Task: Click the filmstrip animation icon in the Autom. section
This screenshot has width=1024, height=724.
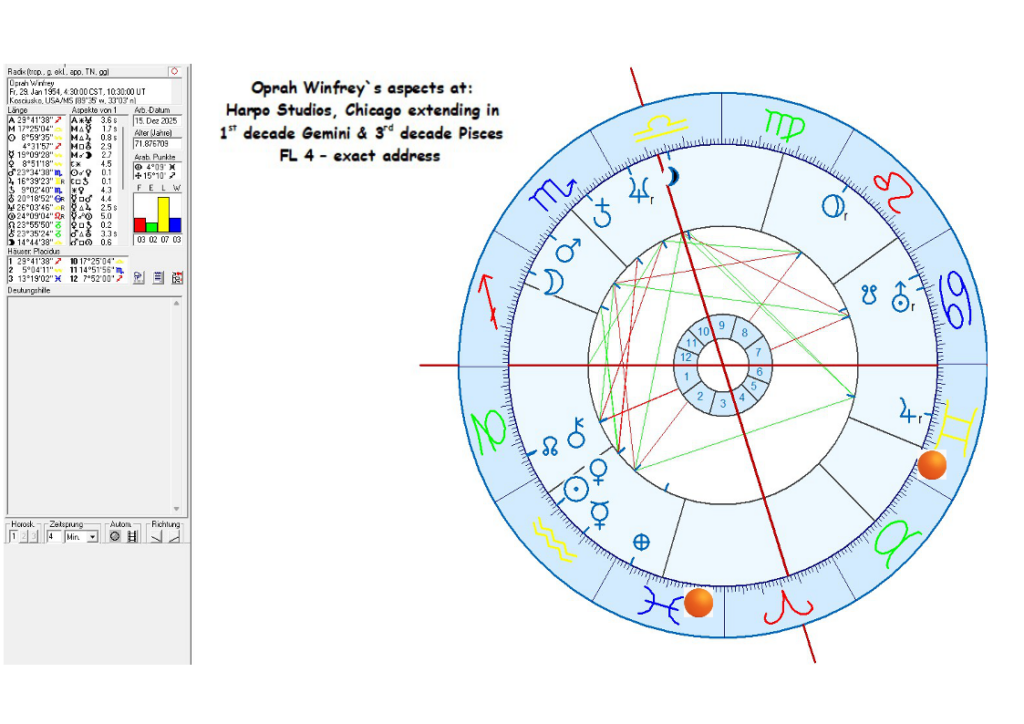Action: [132, 536]
